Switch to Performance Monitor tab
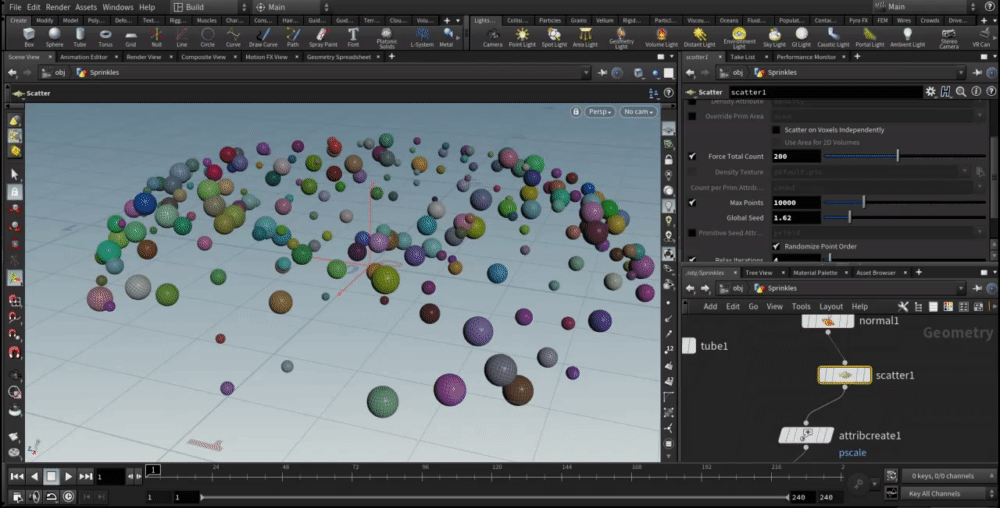This screenshot has width=1000, height=508. pyautogui.click(x=806, y=57)
